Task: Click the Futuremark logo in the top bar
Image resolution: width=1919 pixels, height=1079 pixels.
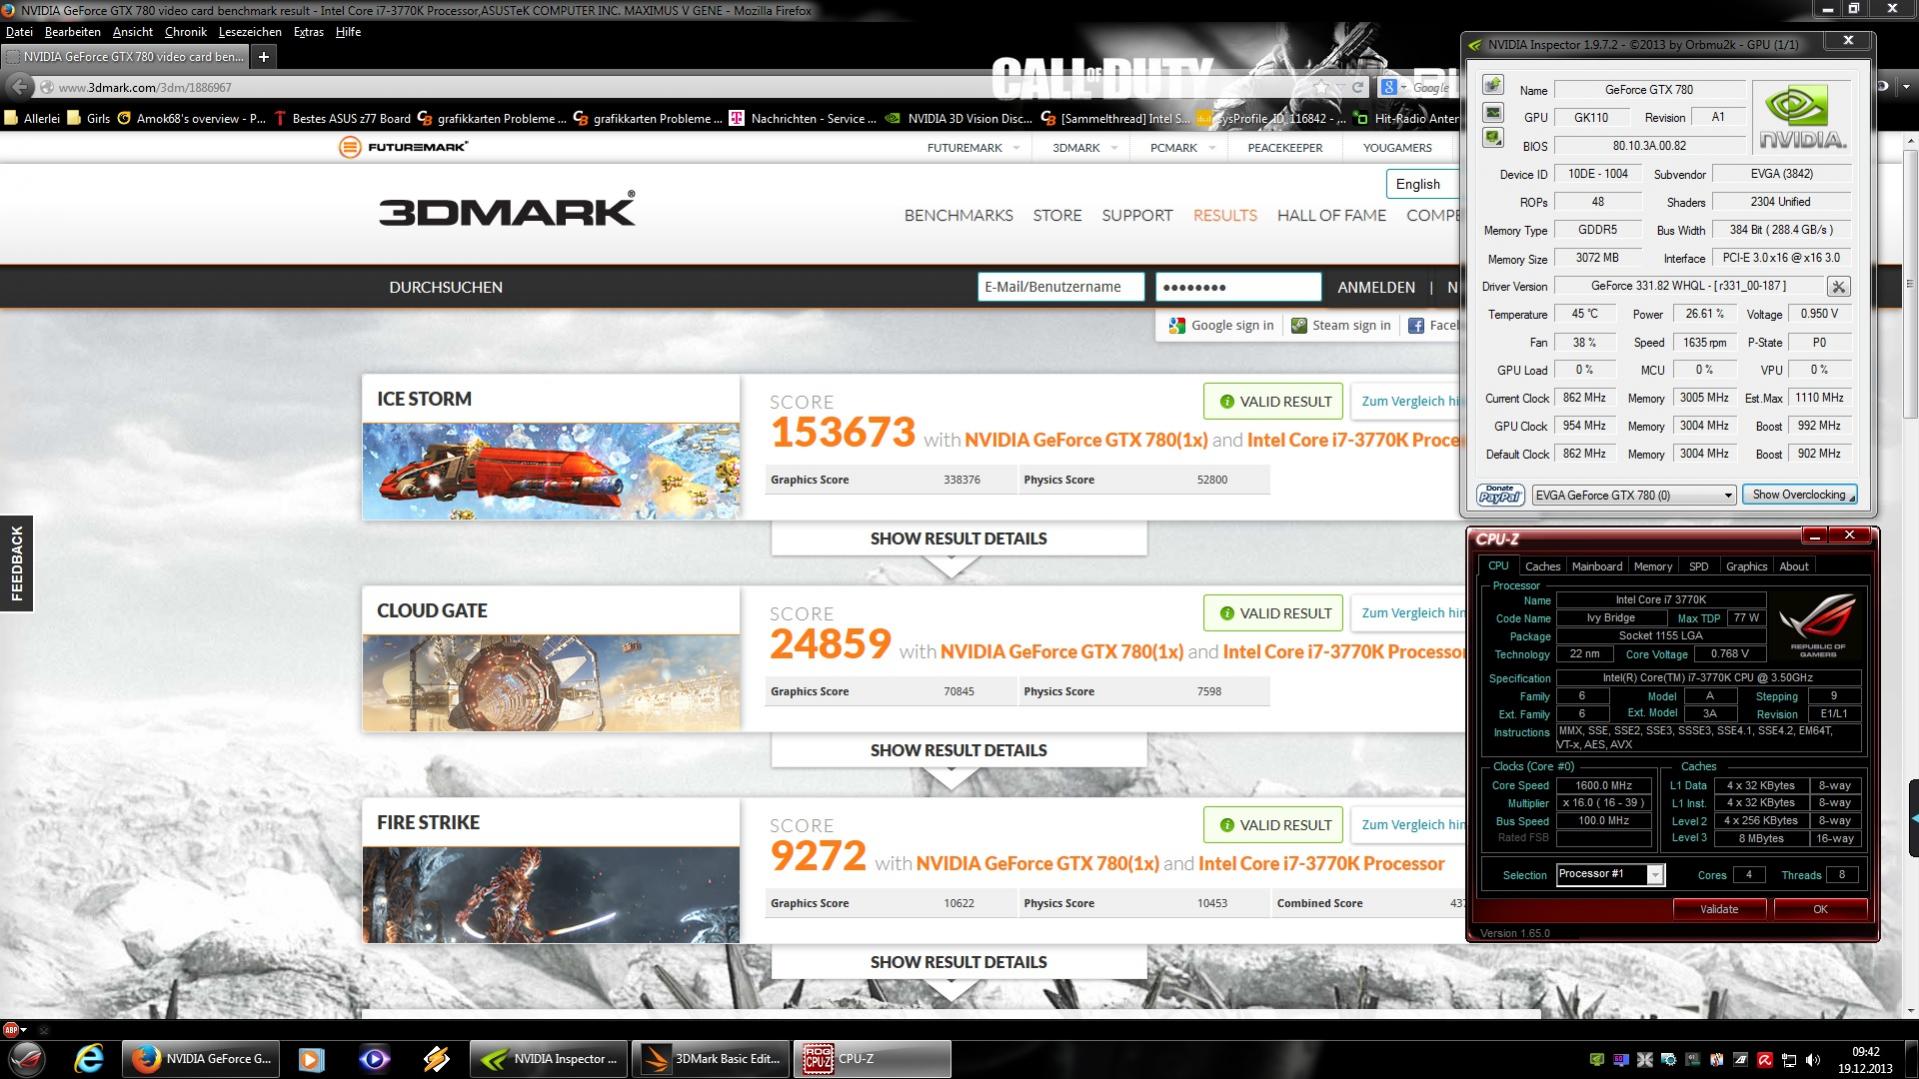Action: 404,147
